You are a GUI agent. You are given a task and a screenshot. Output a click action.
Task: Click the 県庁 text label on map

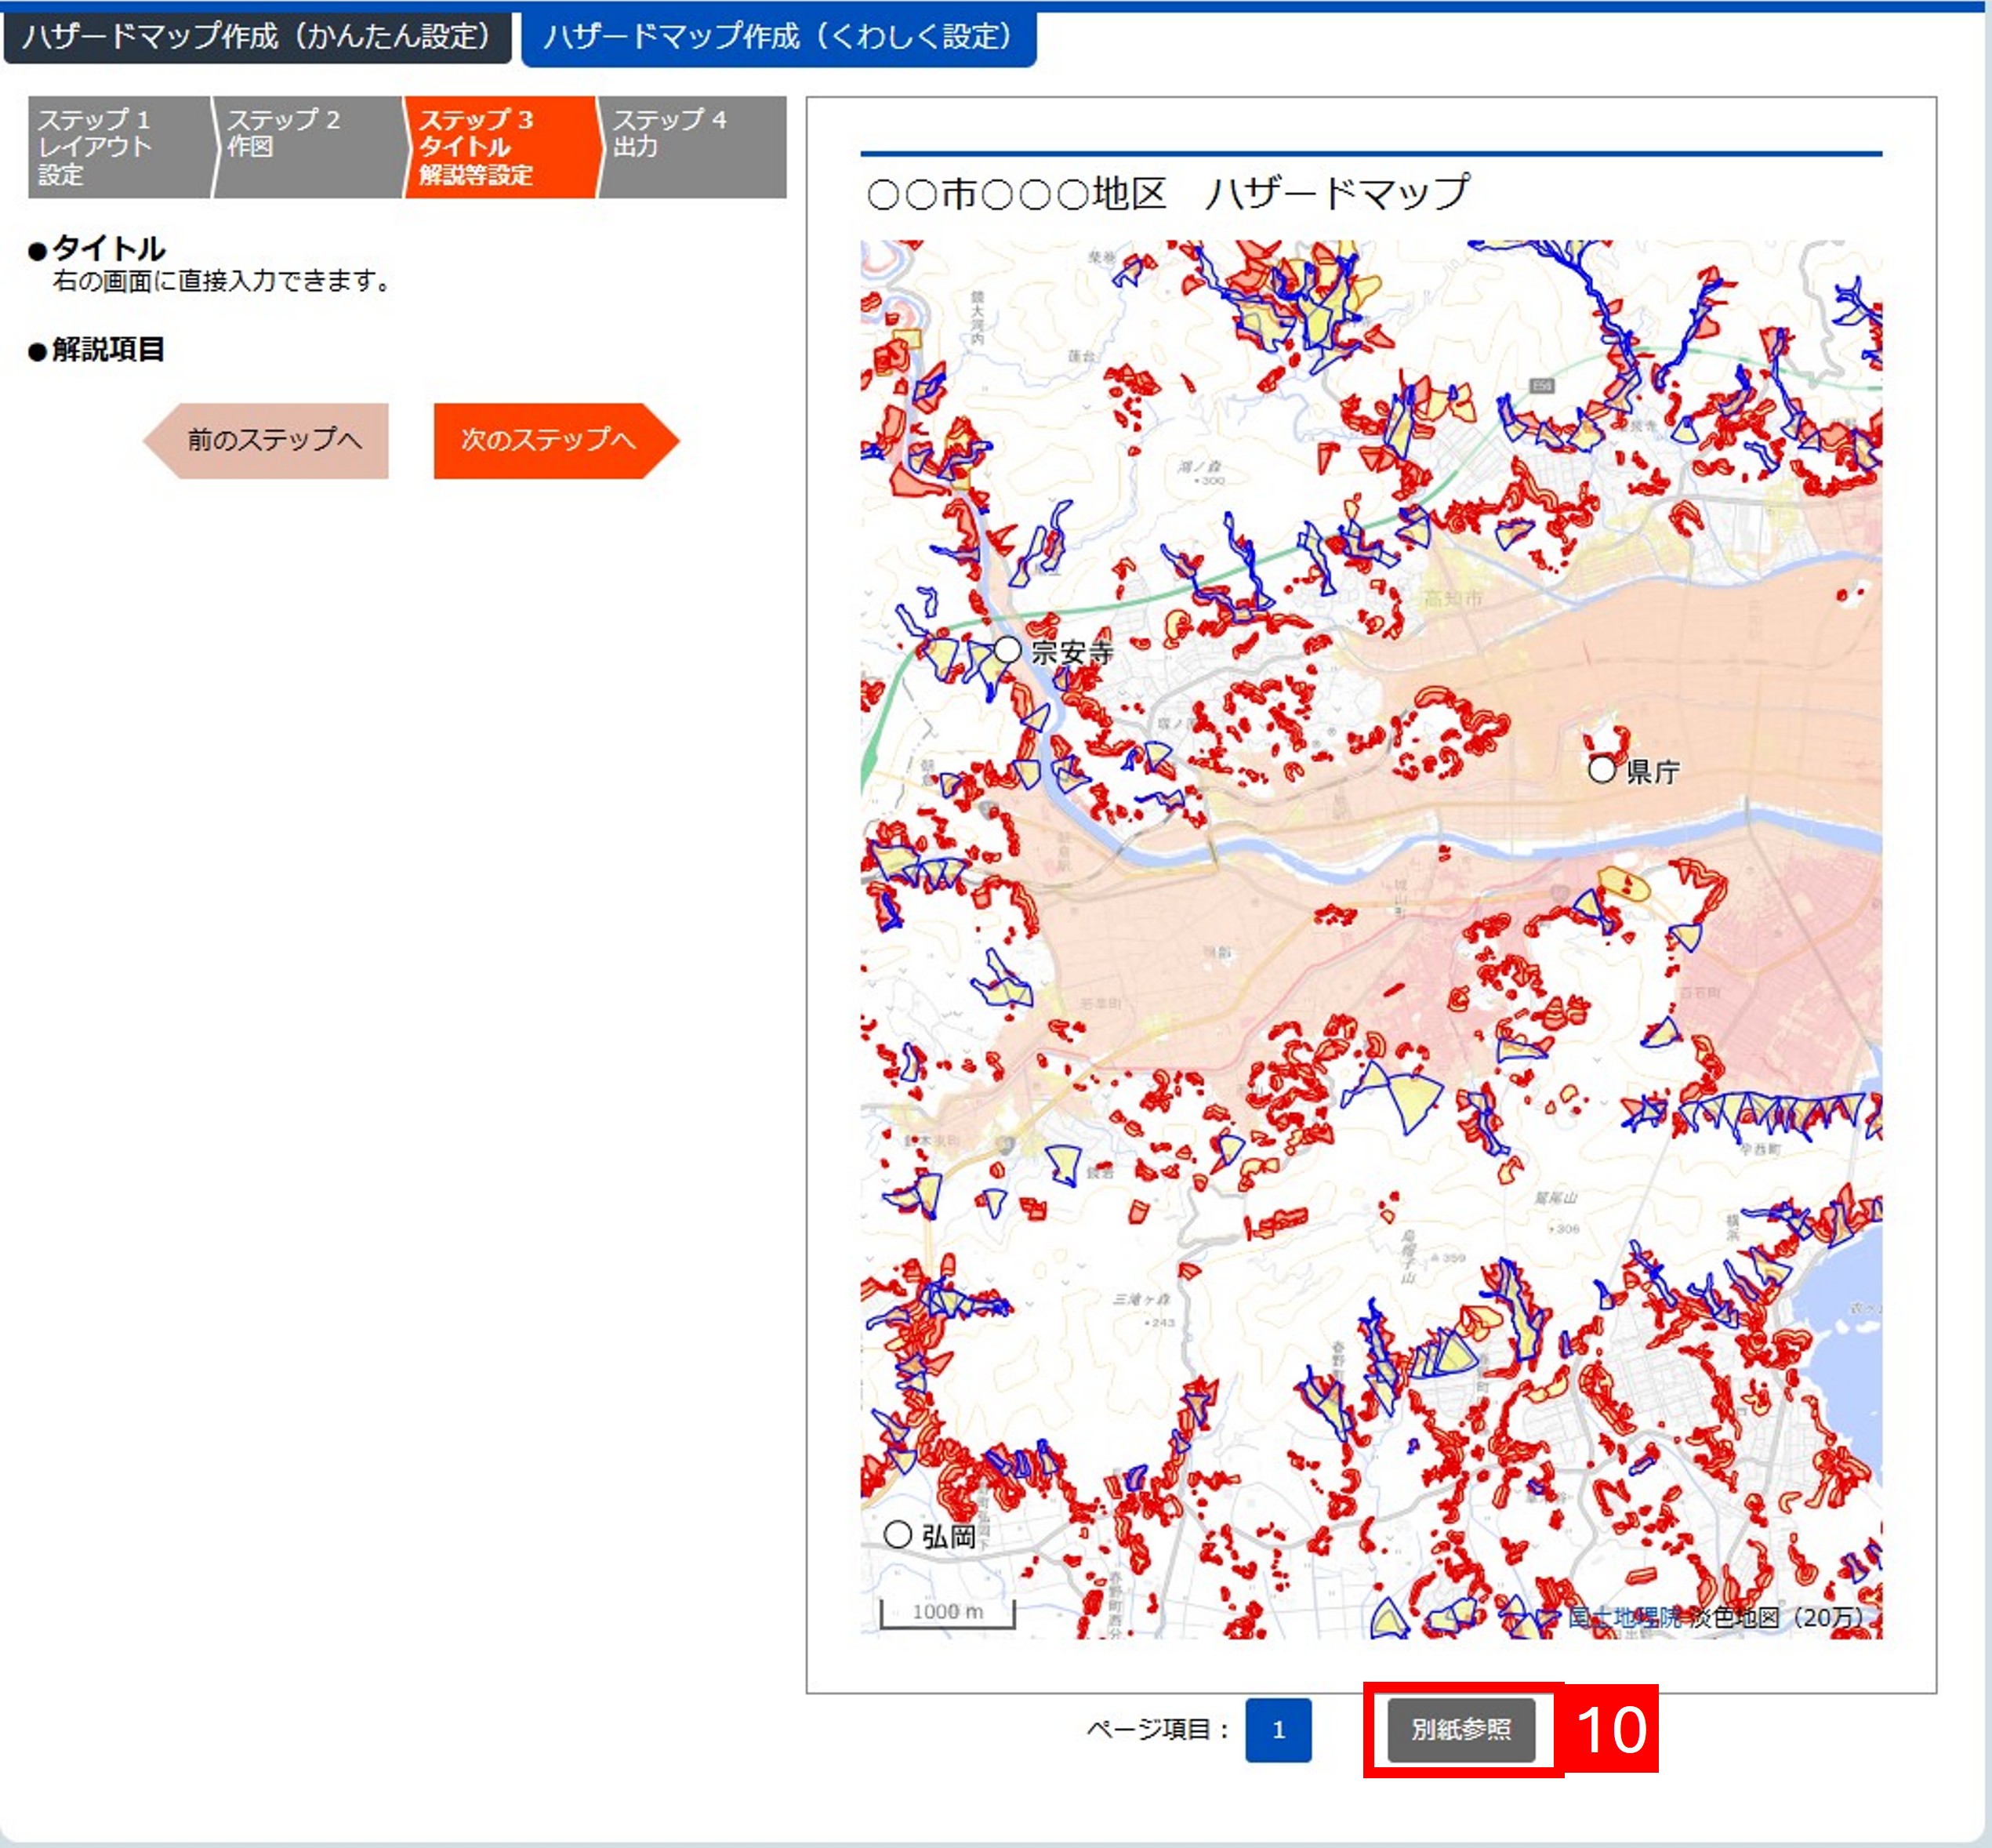pyautogui.click(x=1653, y=771)
